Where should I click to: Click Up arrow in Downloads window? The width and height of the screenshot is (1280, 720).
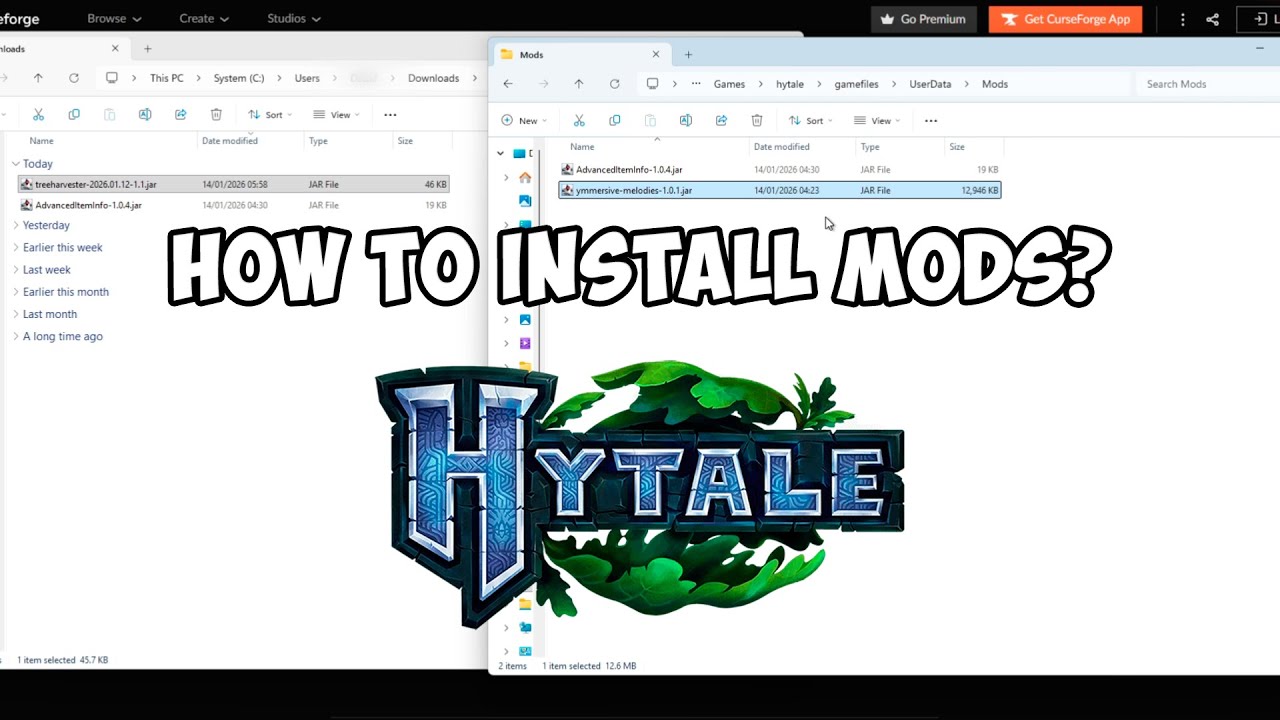[x=38, y=78]
